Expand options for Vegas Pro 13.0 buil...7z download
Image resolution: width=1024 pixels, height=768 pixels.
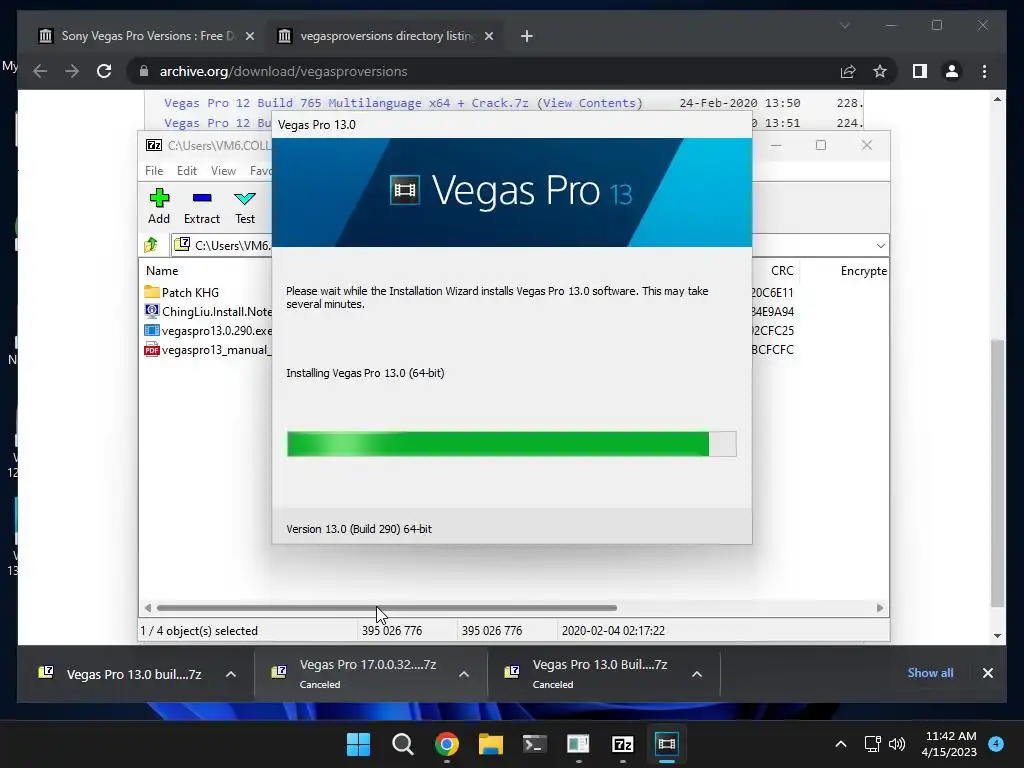point(231,674)
